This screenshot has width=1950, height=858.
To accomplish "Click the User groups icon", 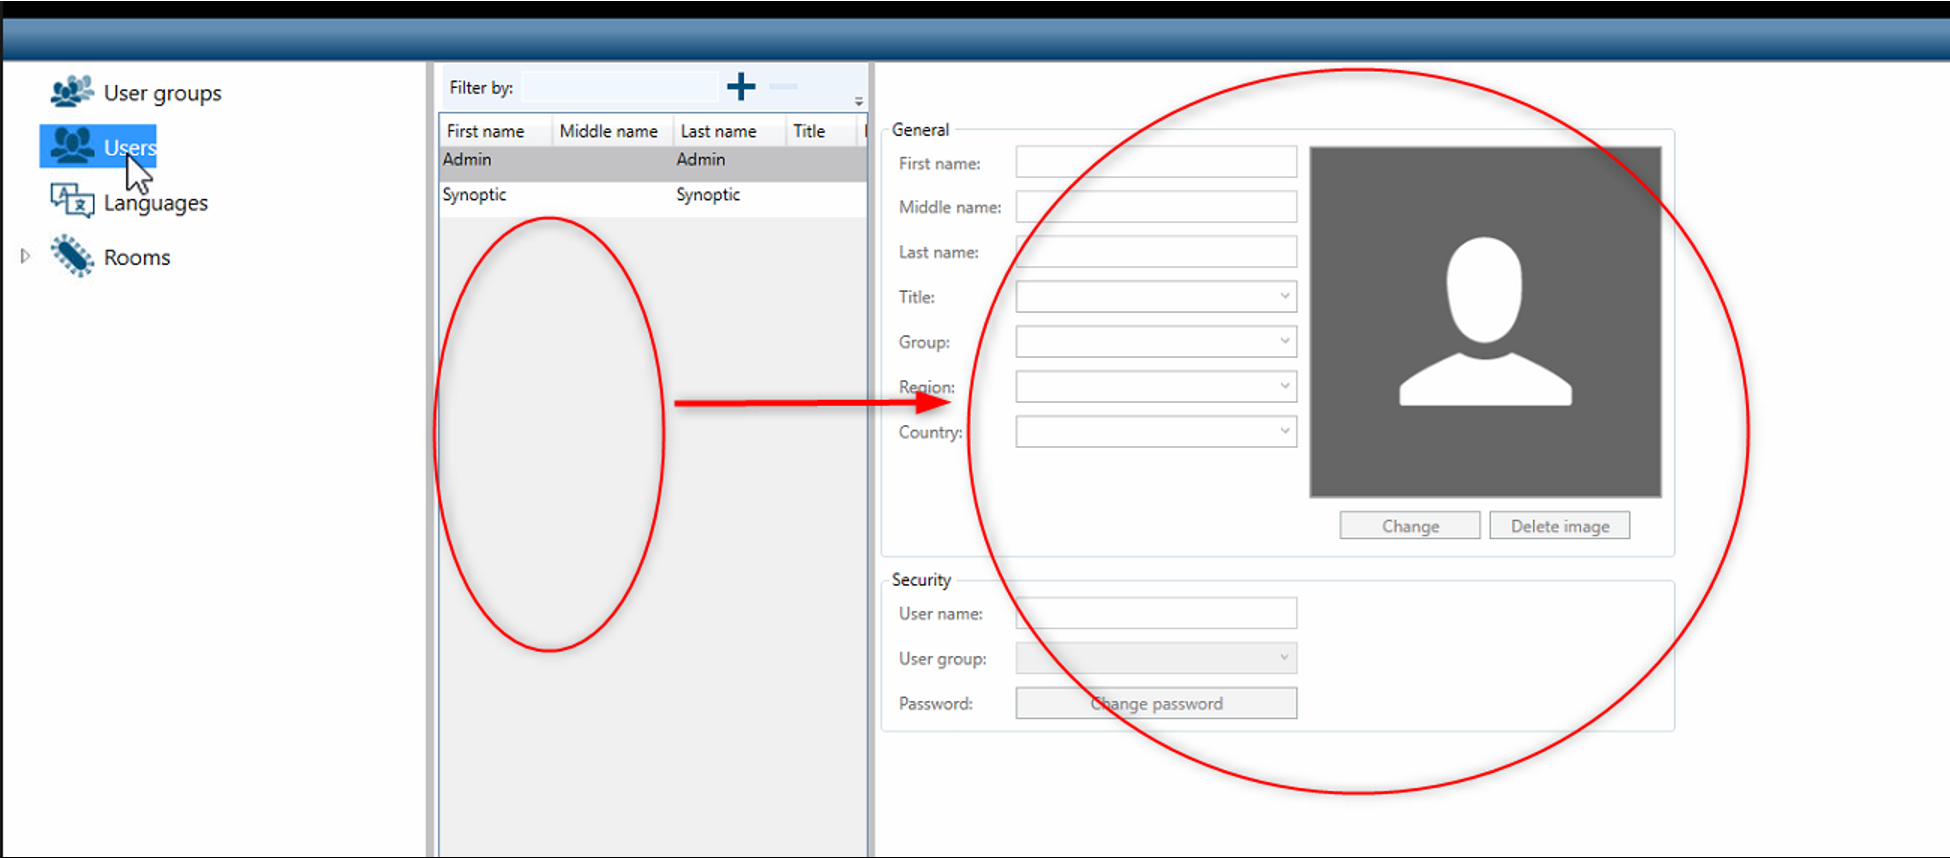I will pyautogui.click(x=72, y=92).
